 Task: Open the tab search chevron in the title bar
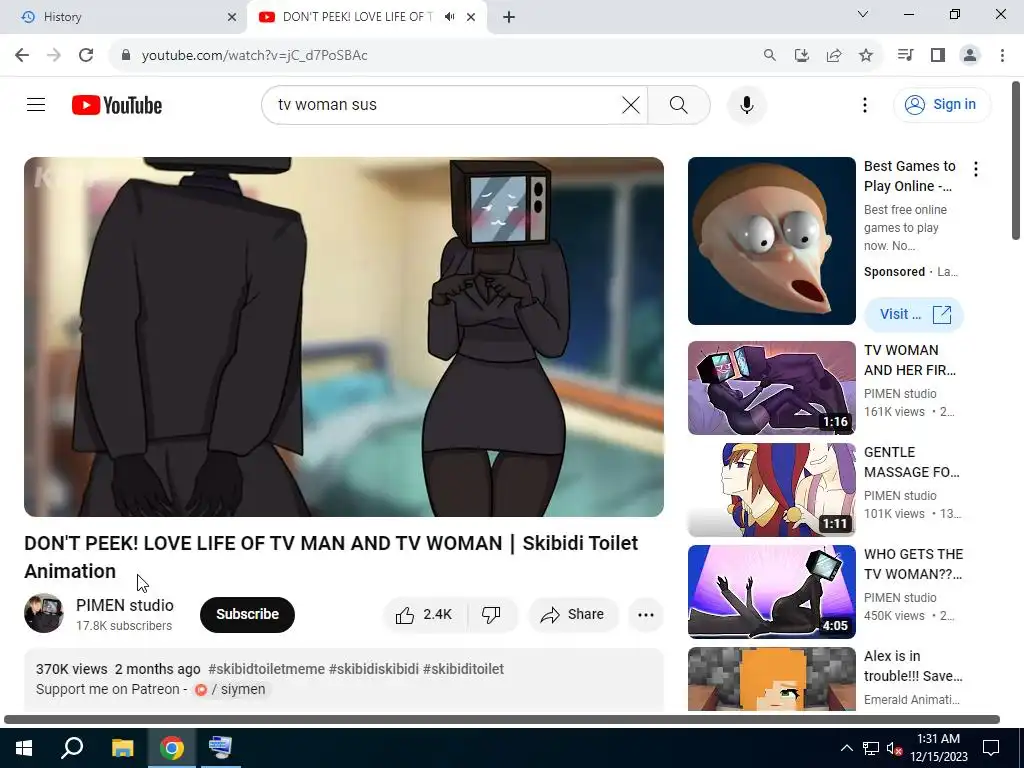863,14
